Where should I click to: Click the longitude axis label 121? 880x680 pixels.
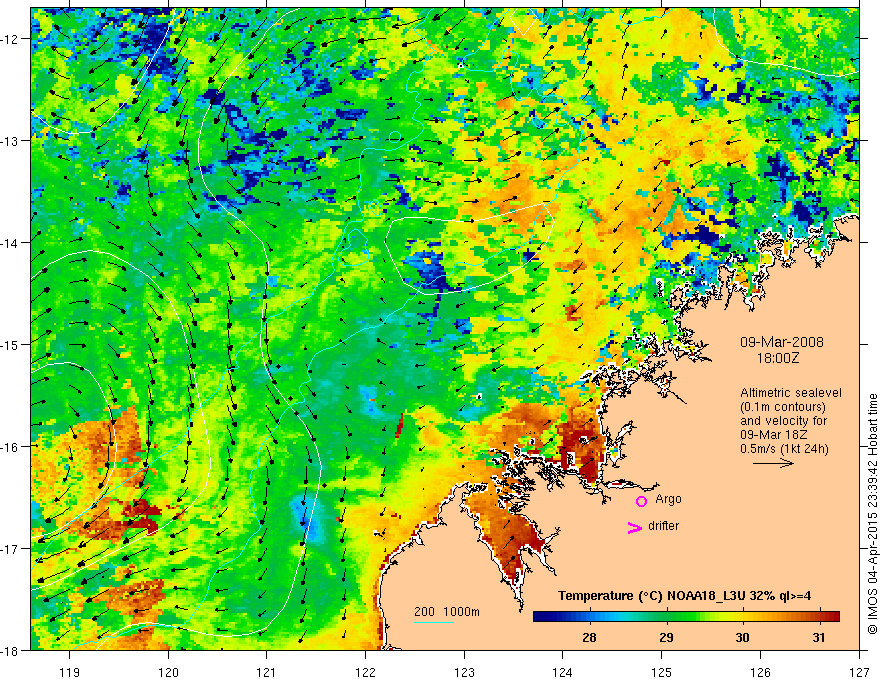tap(267, 672)
